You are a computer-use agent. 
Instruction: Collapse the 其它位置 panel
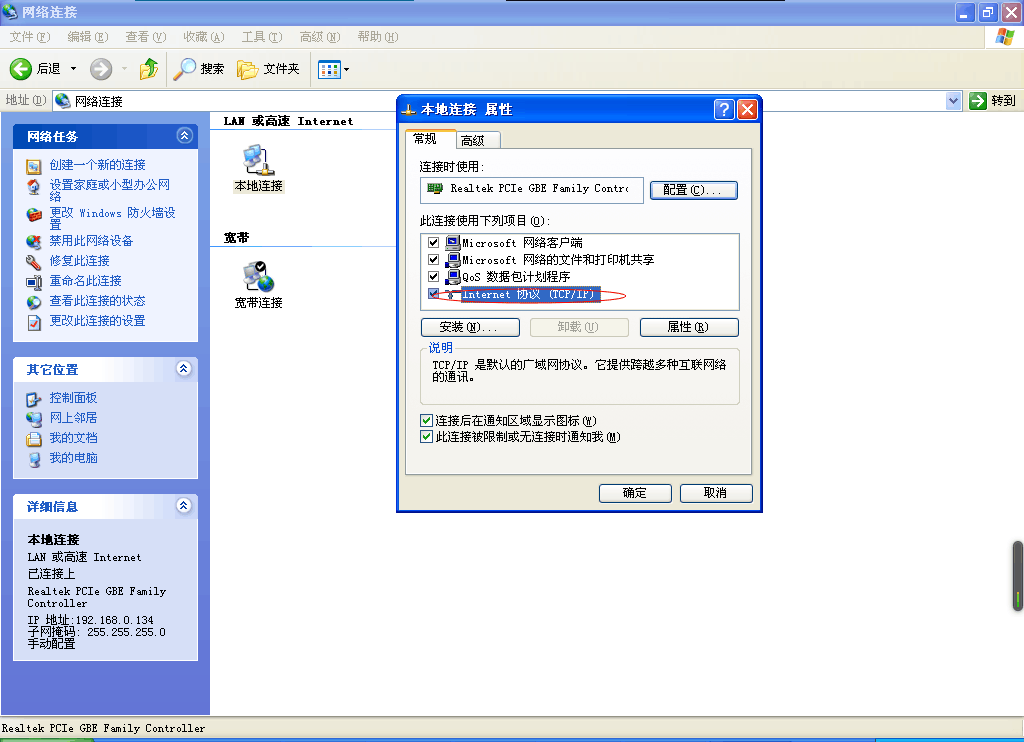(184, 369)
